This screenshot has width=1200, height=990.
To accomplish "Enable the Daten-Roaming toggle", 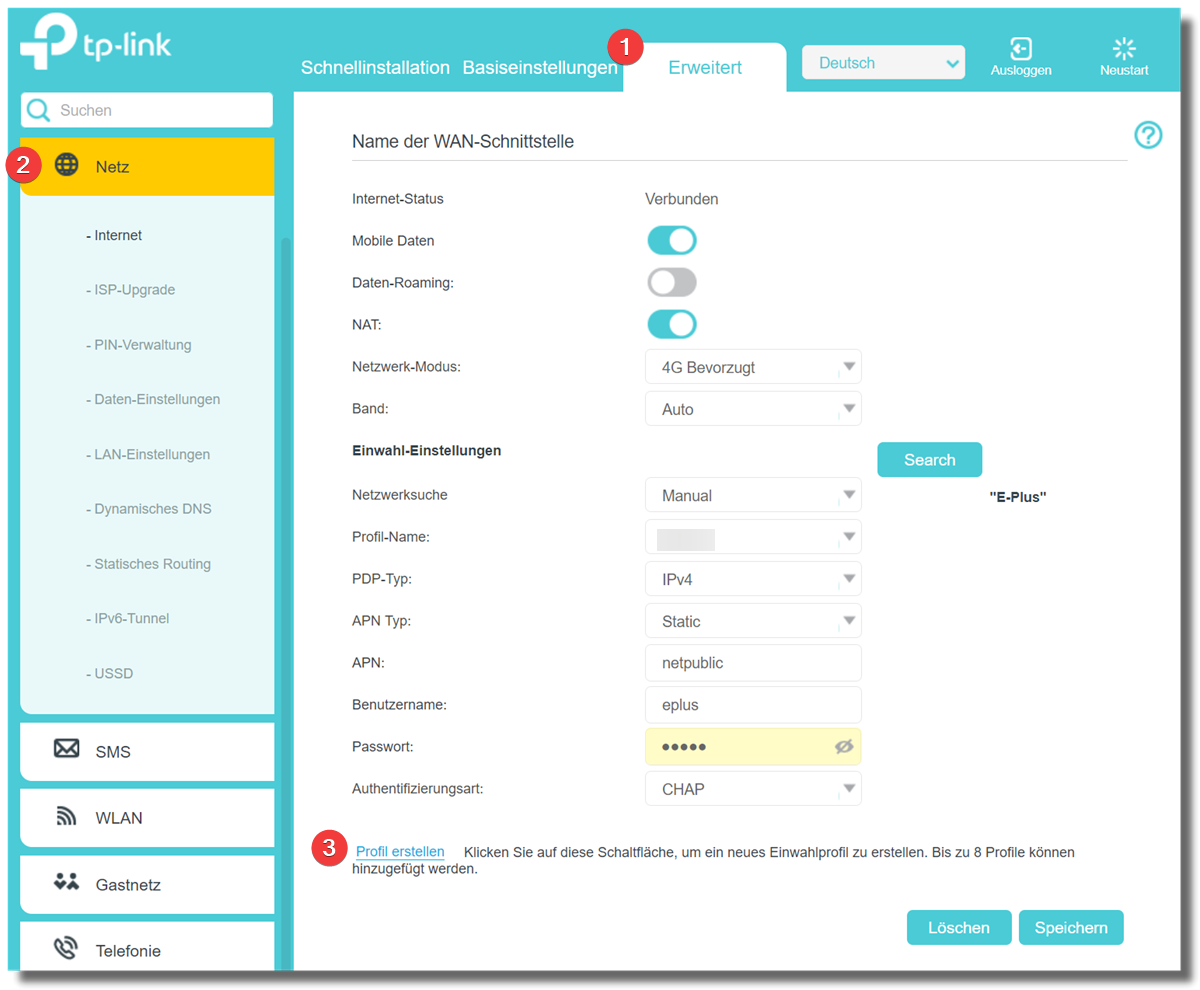I will [672, 283].
